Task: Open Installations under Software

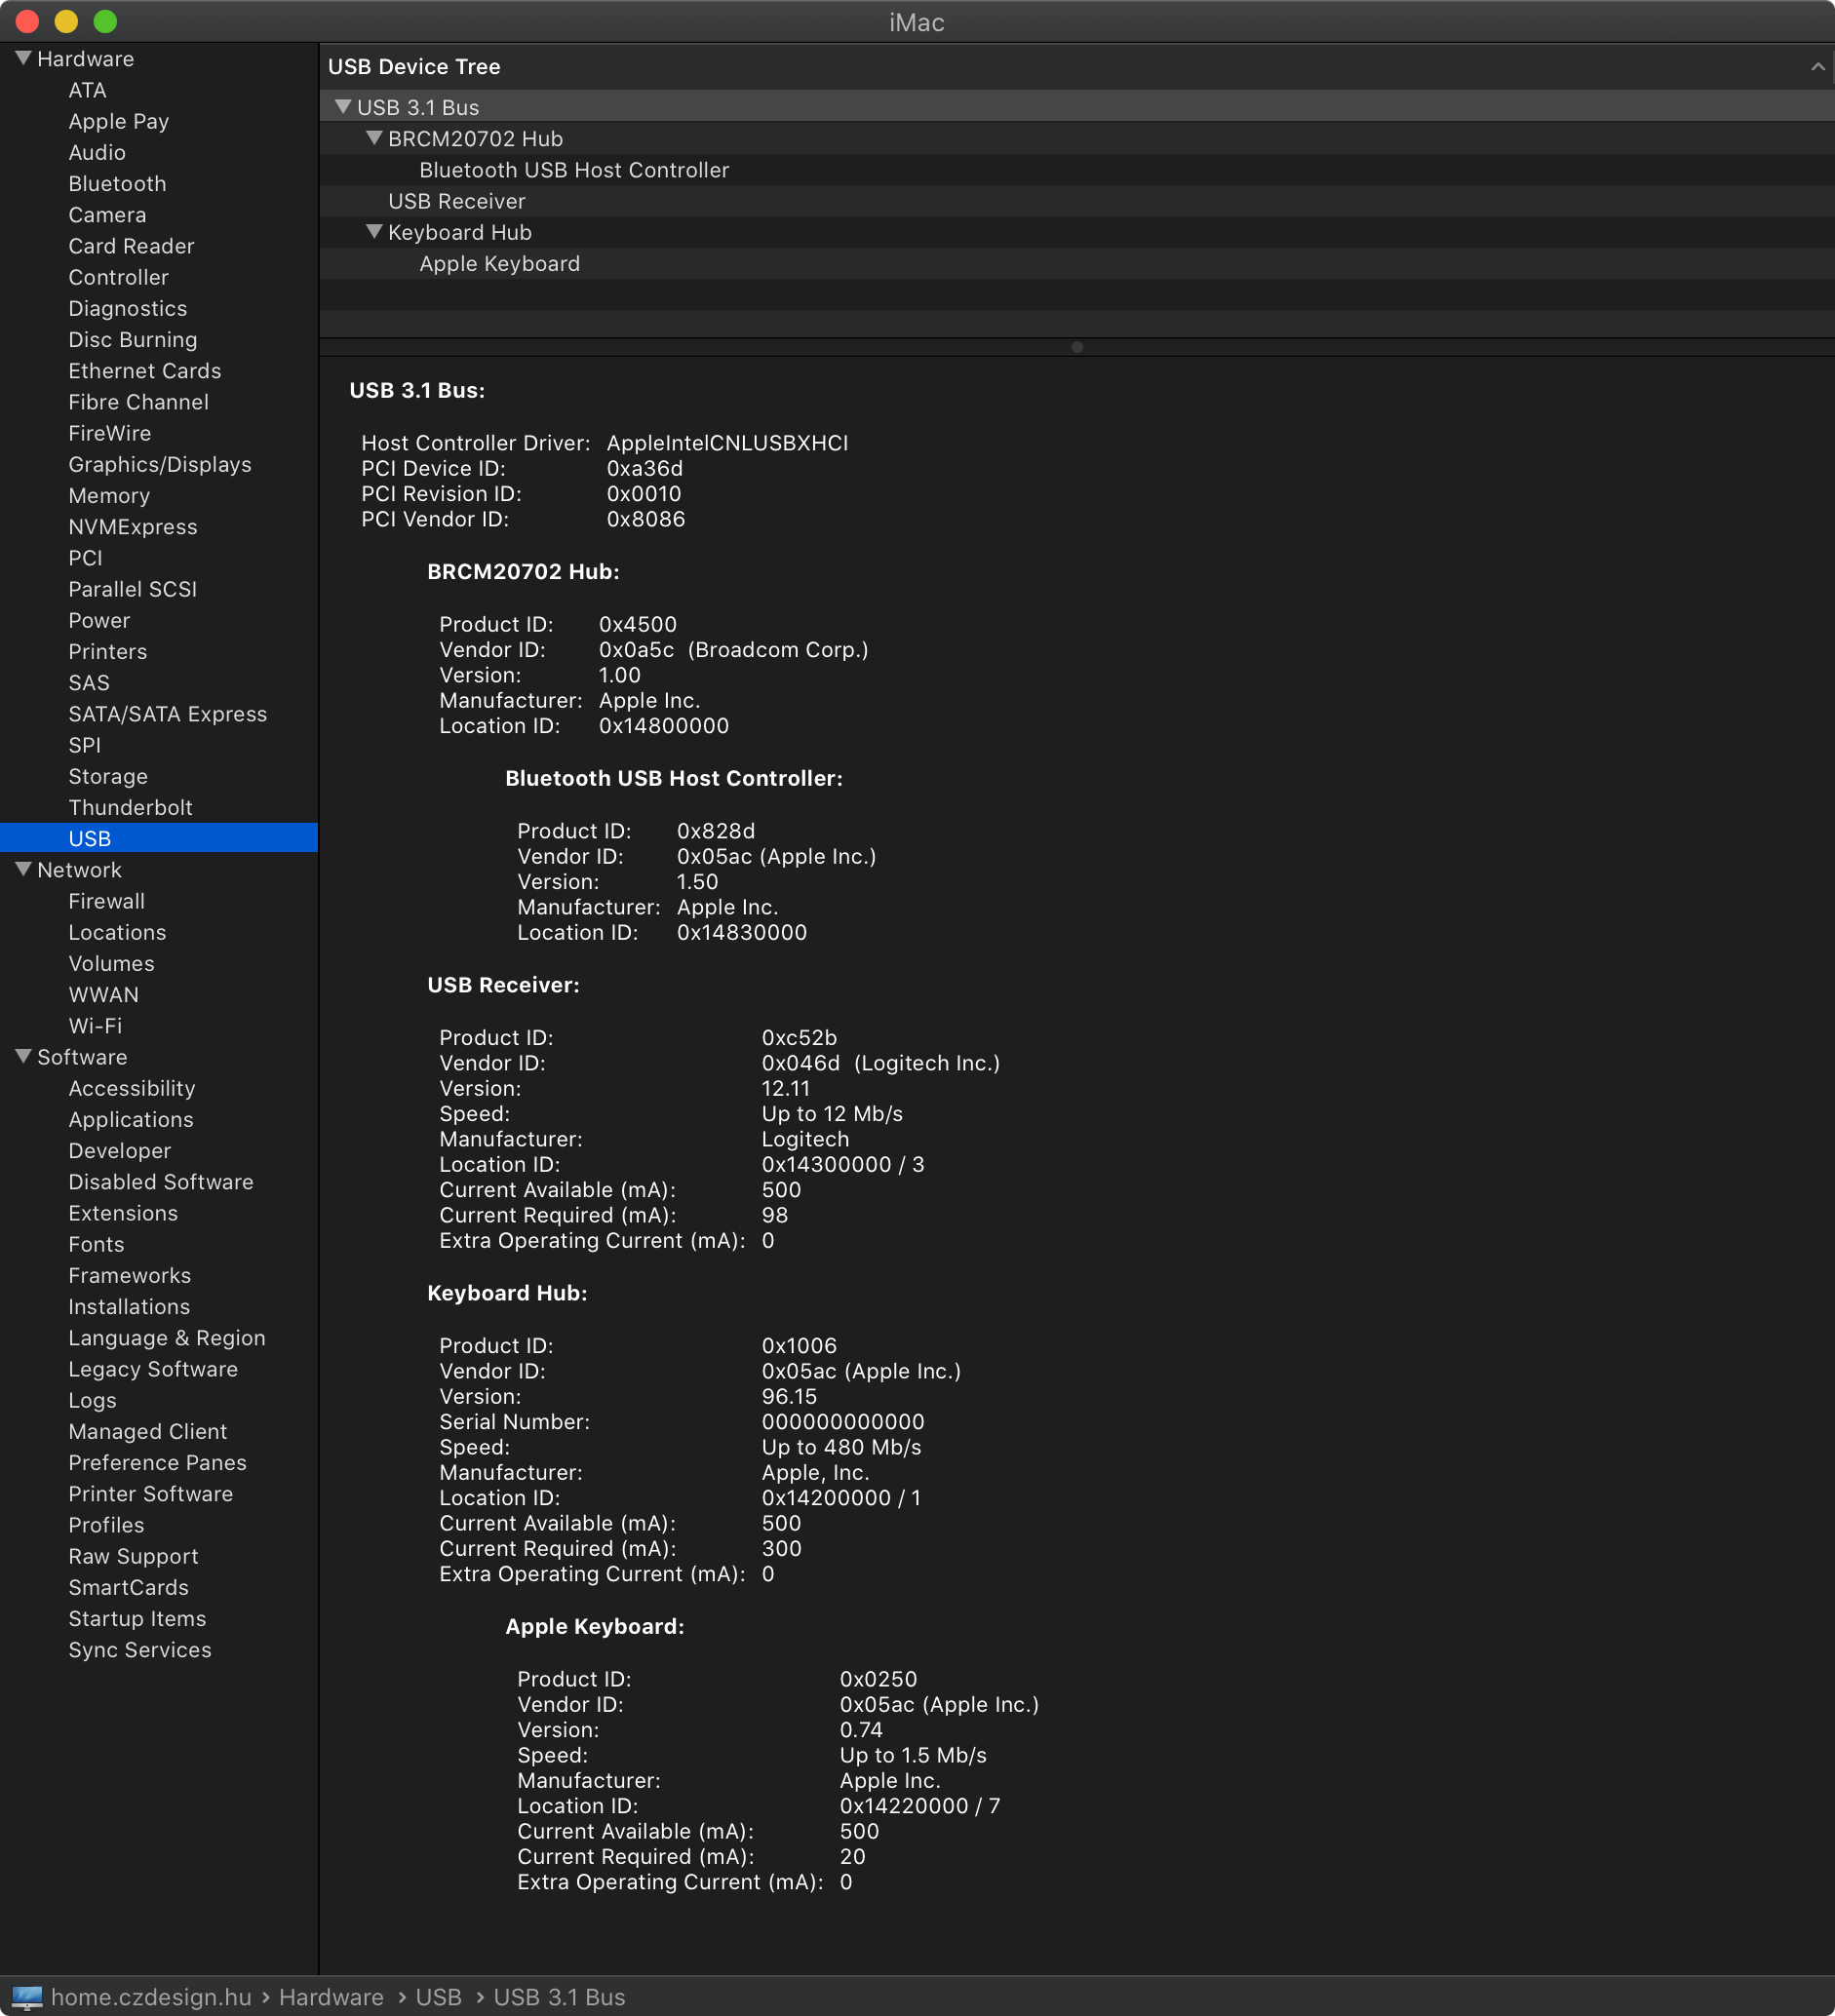Action: [x=129, y=1306]
